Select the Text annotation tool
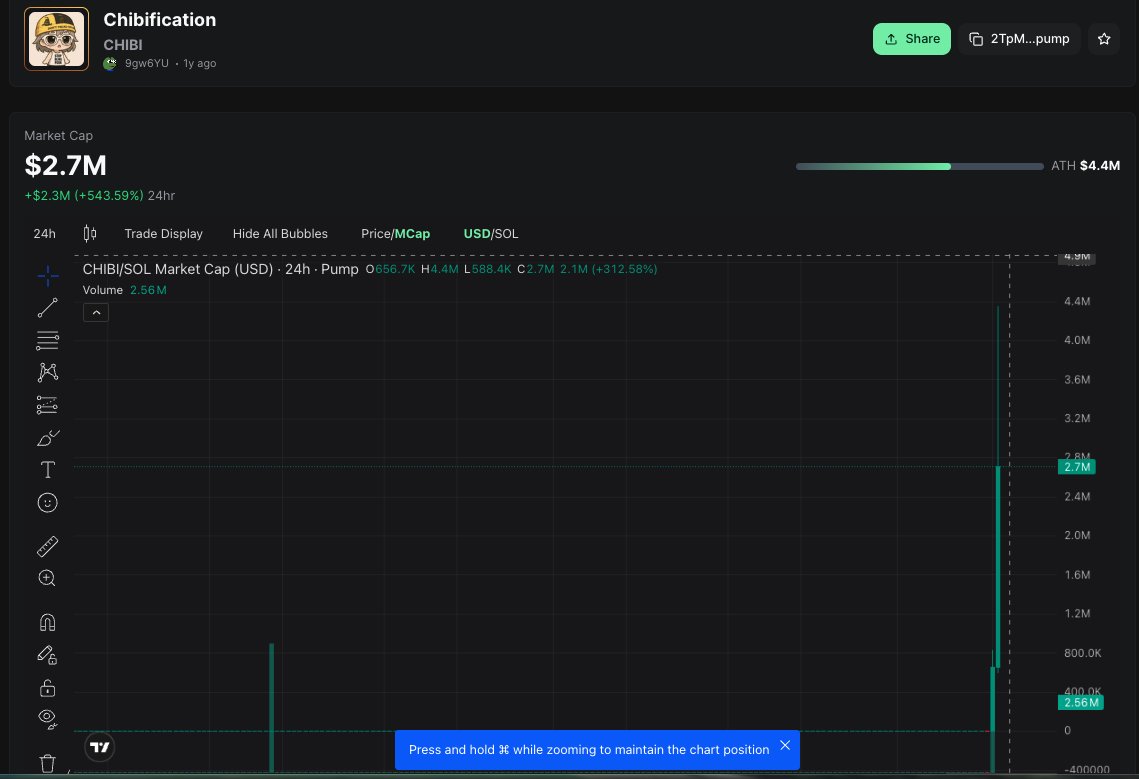 pos(47,469)
